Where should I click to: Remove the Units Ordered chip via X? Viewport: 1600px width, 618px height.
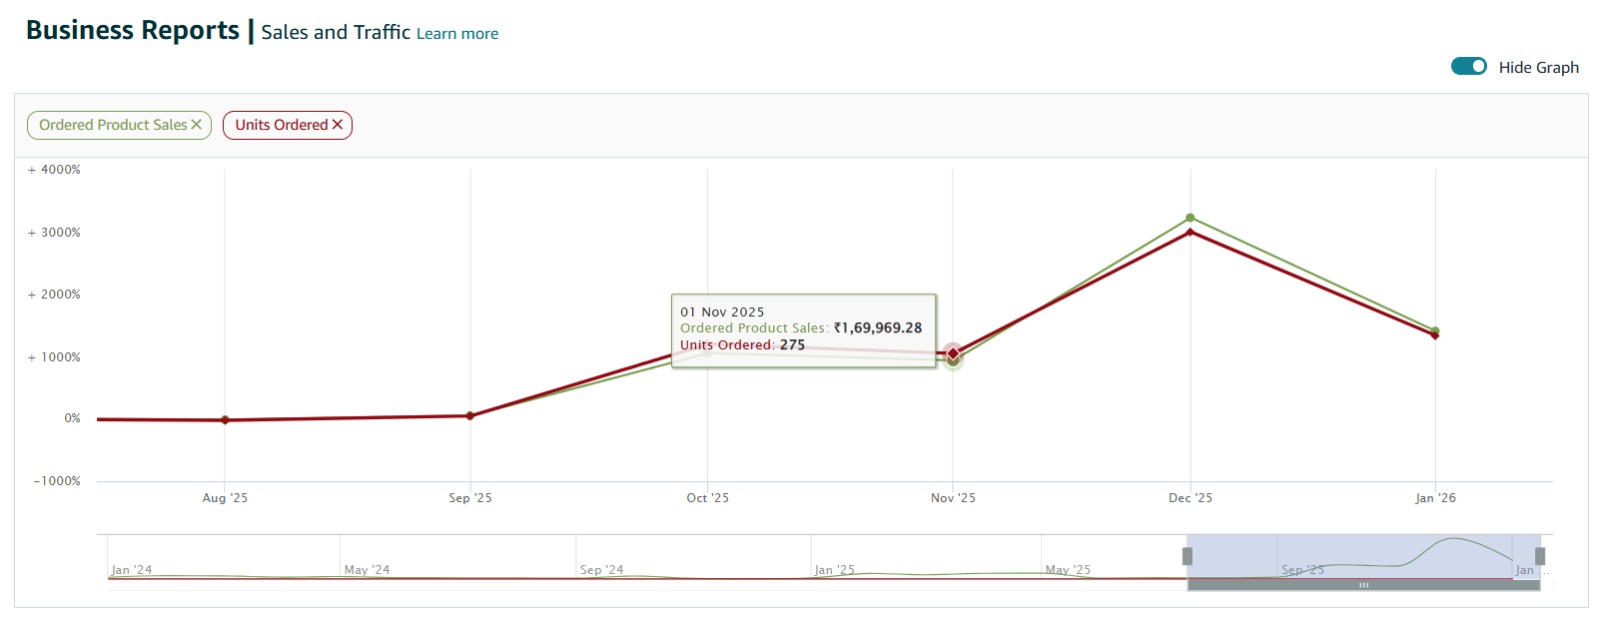click(337, 125)
